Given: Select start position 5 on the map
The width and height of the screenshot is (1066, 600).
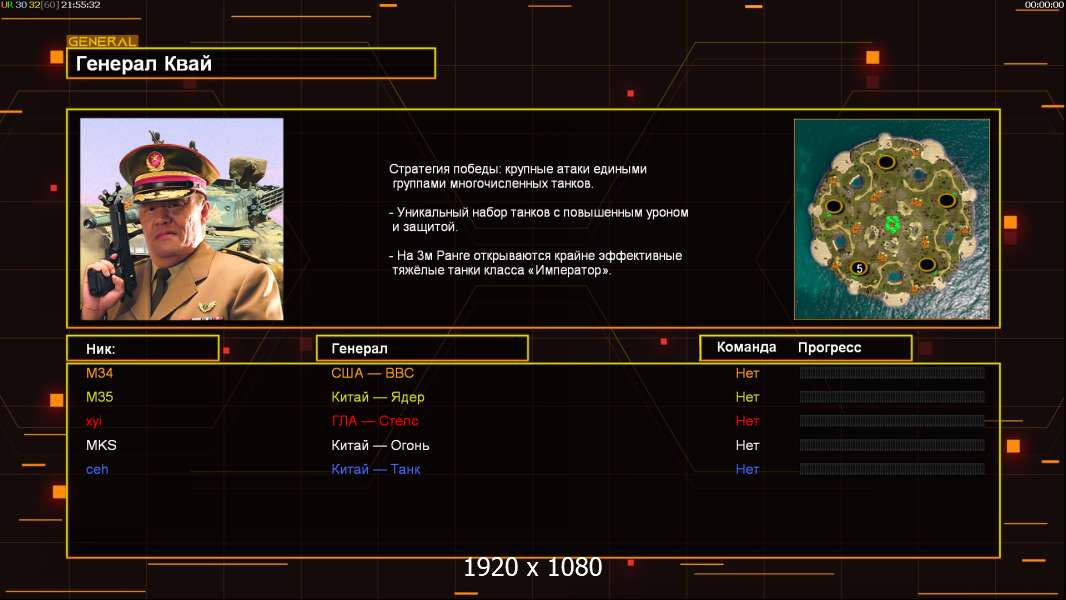Looking at the screenshot, I should 859,268.
